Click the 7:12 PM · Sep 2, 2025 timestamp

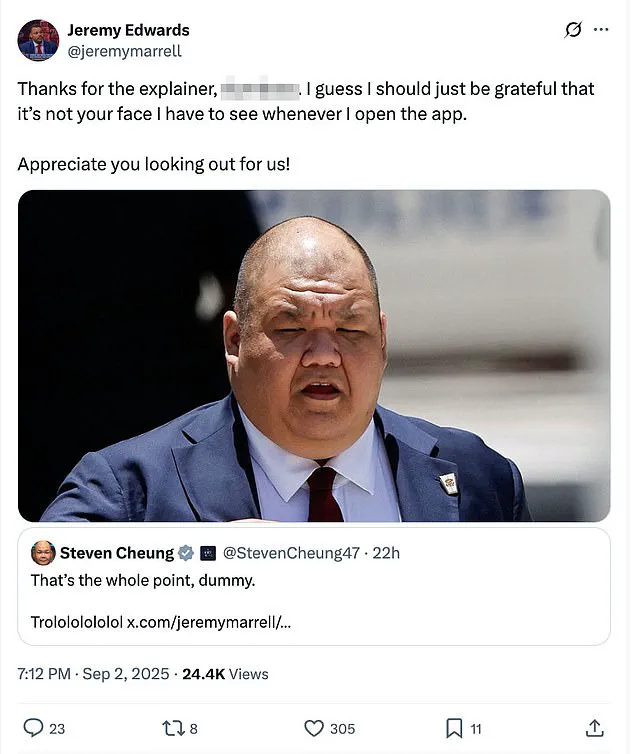click(91, 674)
